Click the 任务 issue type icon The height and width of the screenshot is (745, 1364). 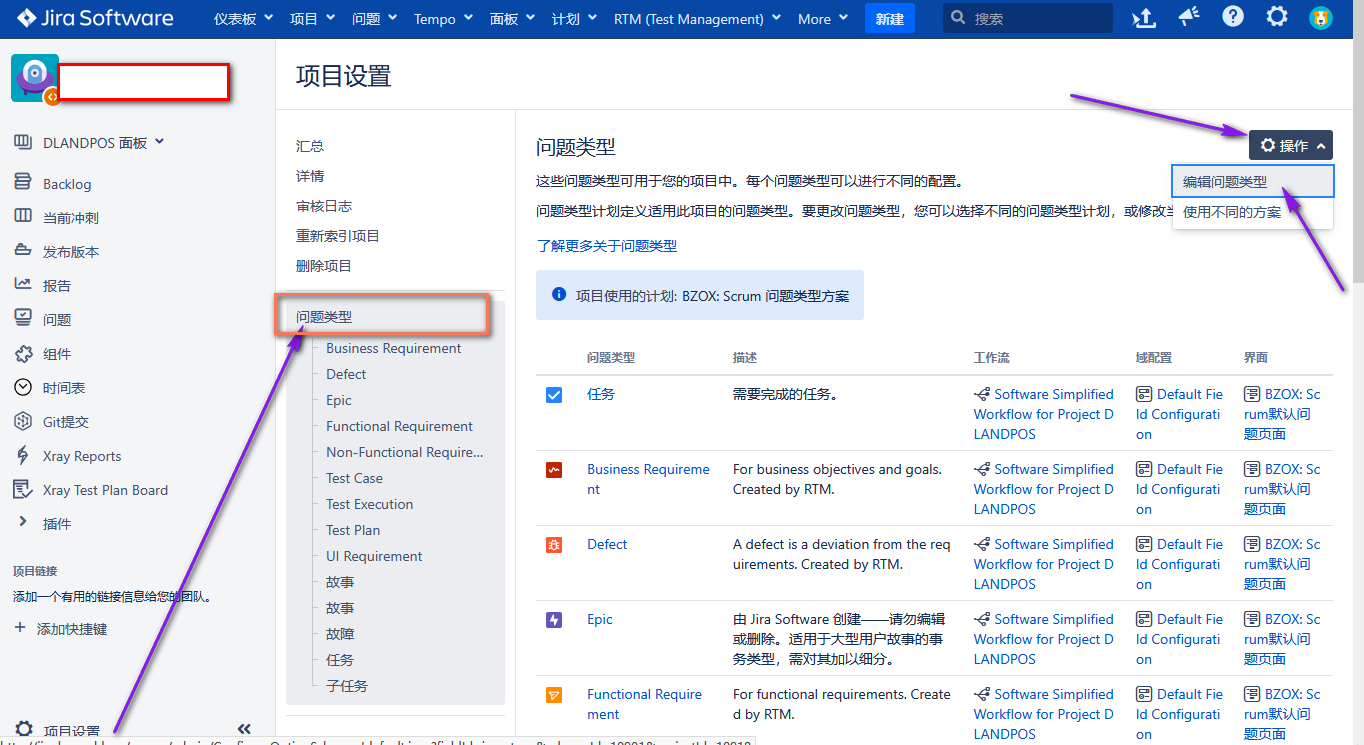(x=554, y=395)
